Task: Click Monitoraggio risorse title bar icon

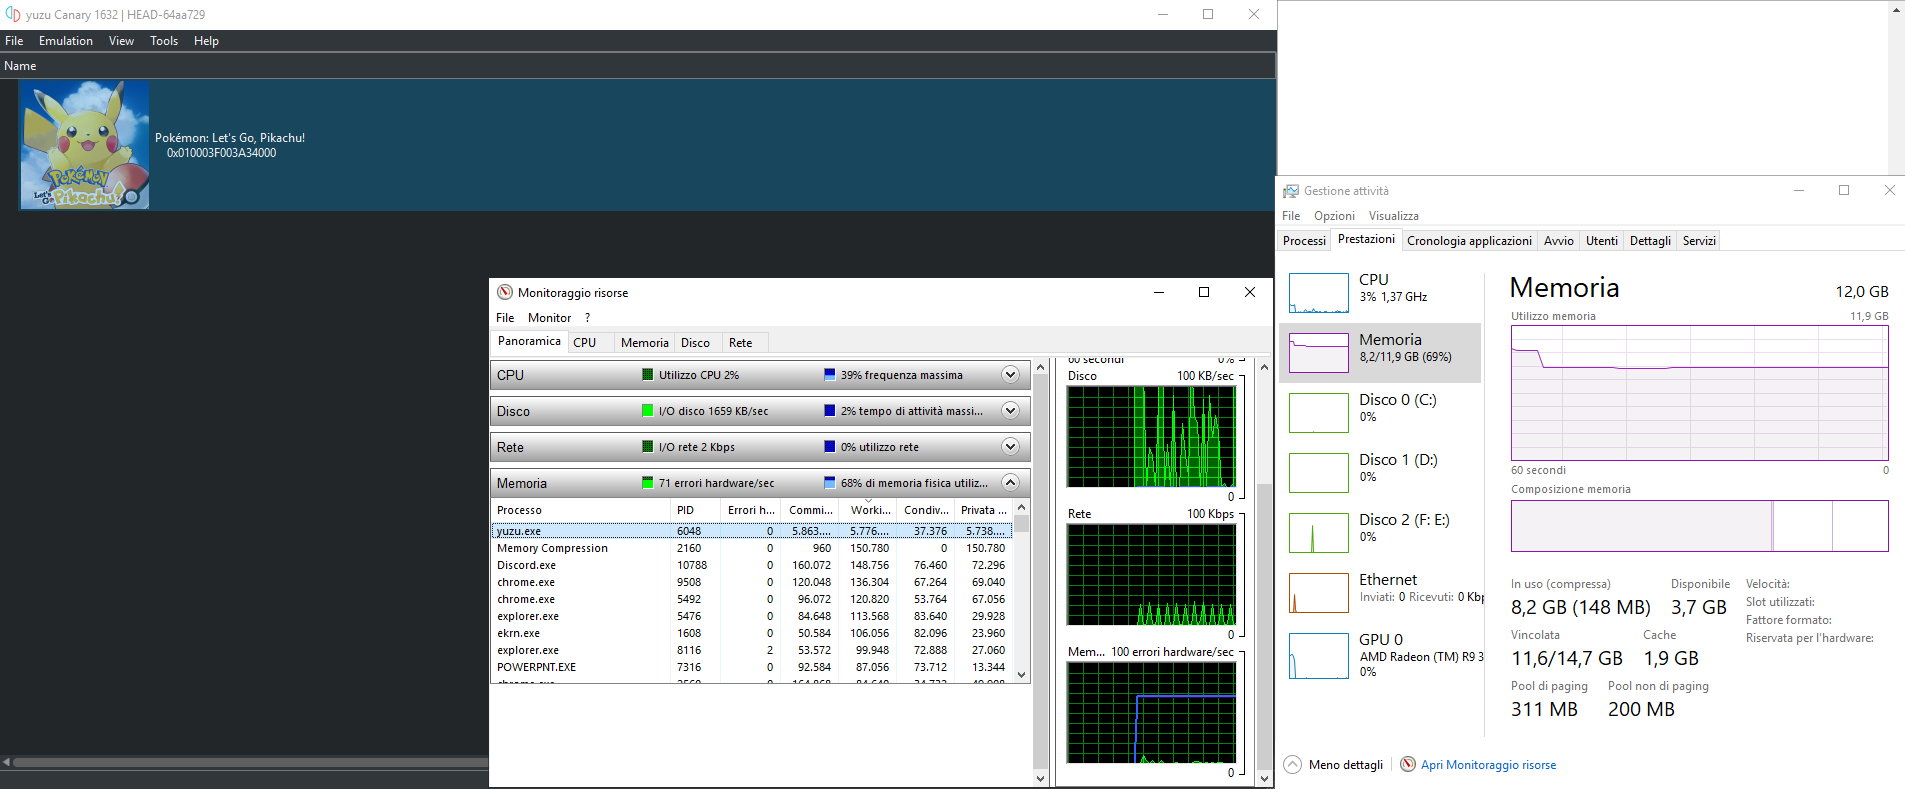Action: 505,292
